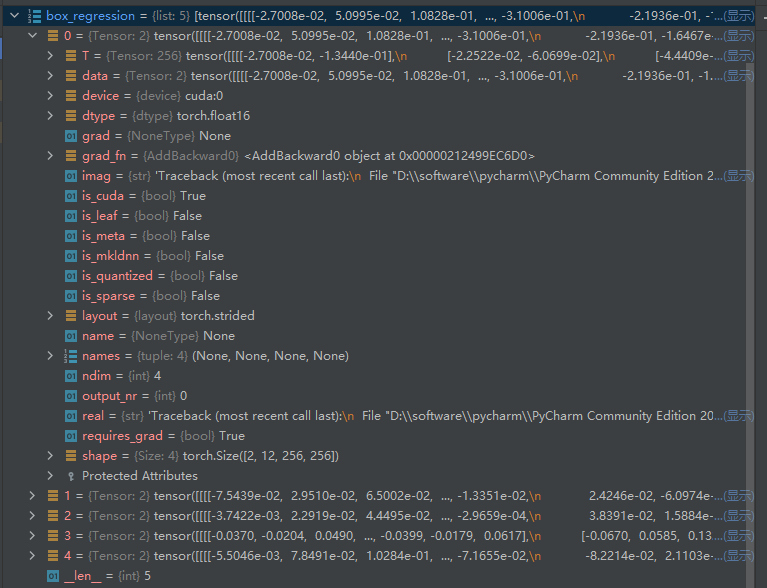Image resolution: width=767 pixels, height=588 pixels.
Task: Expand the data attribute row
Action: tap(50, 76)
